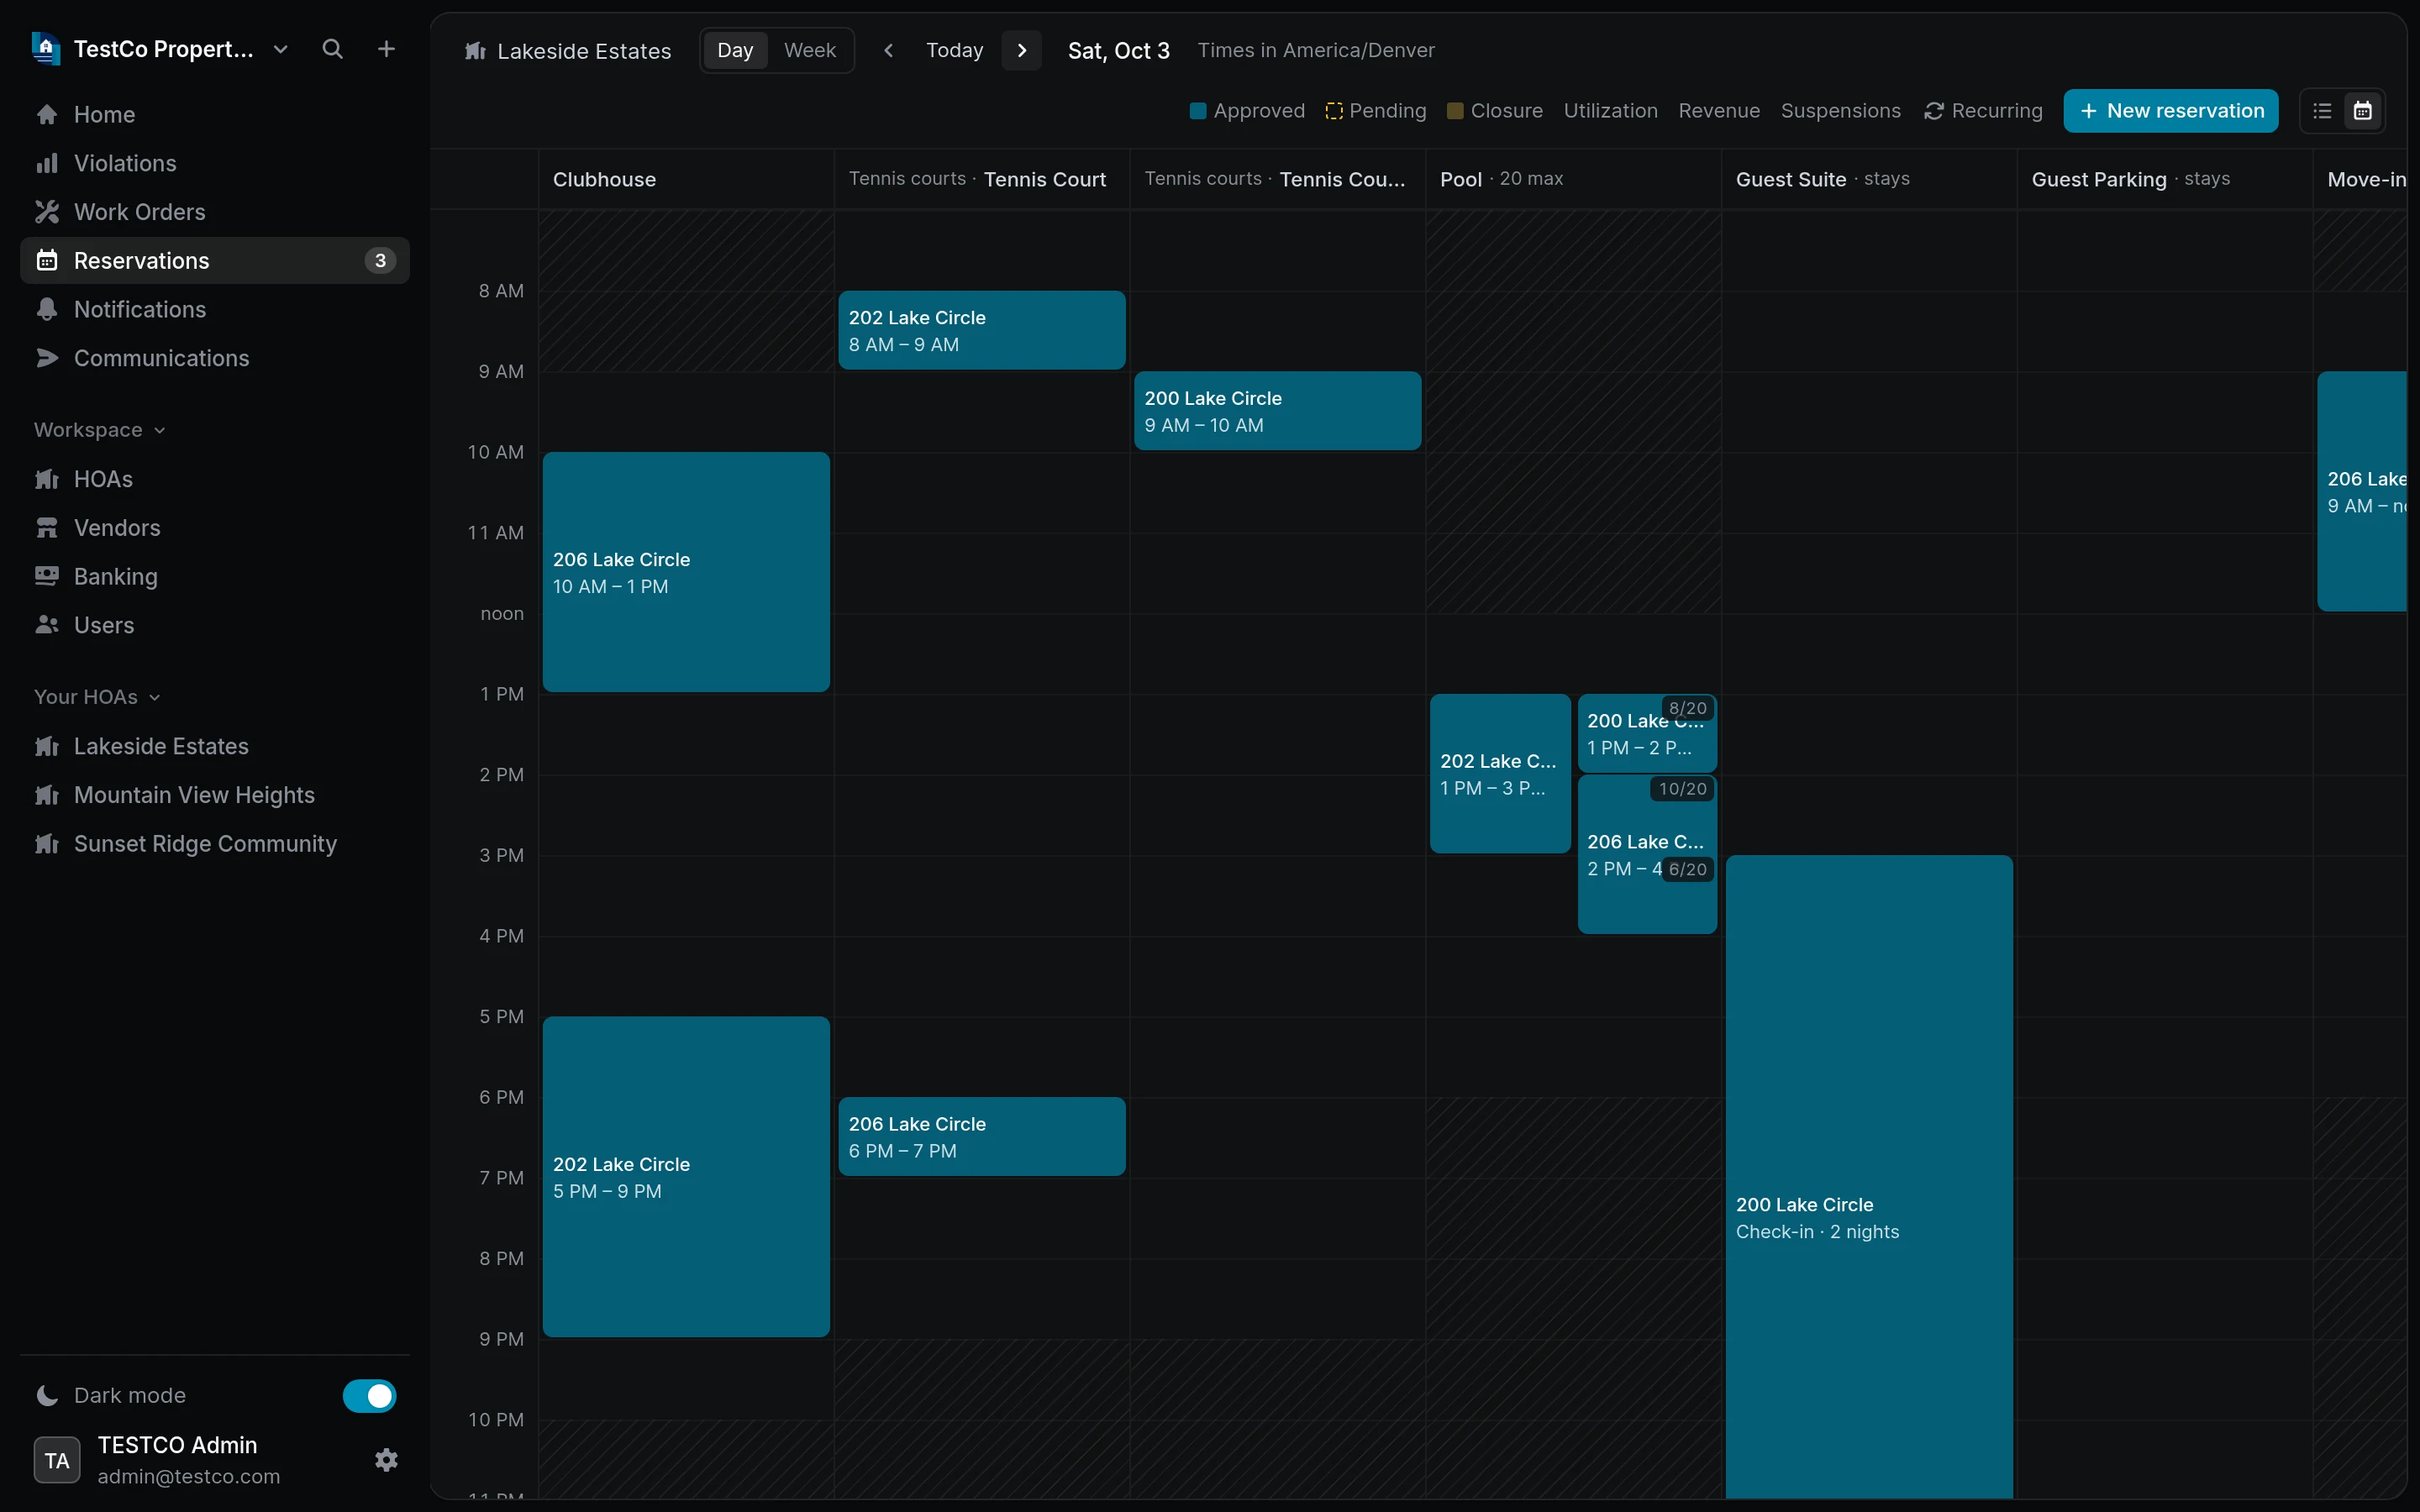Toggle Dark mode switch
The width and height of the screenshot is (2420, 1512).
(x=369, y=1395)
